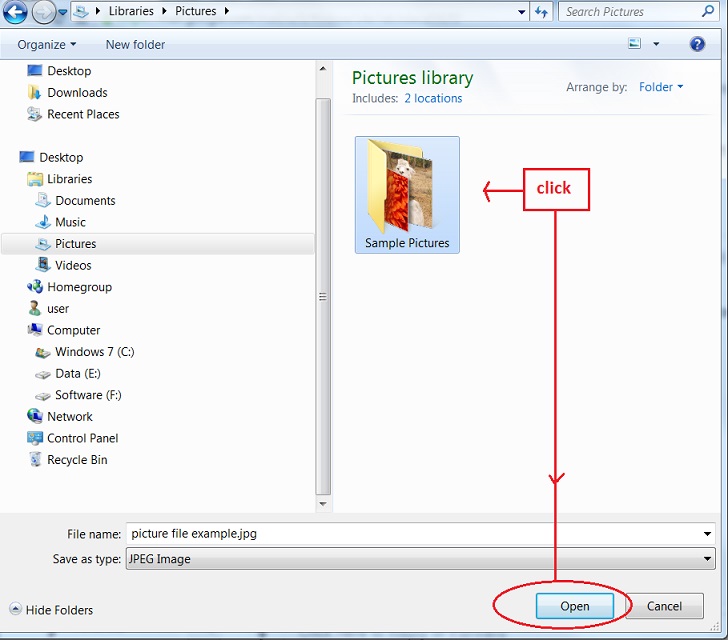Click the File name text field
This screenshot has height=640, width=728.
pyautogui.click(x=413, y=534)
